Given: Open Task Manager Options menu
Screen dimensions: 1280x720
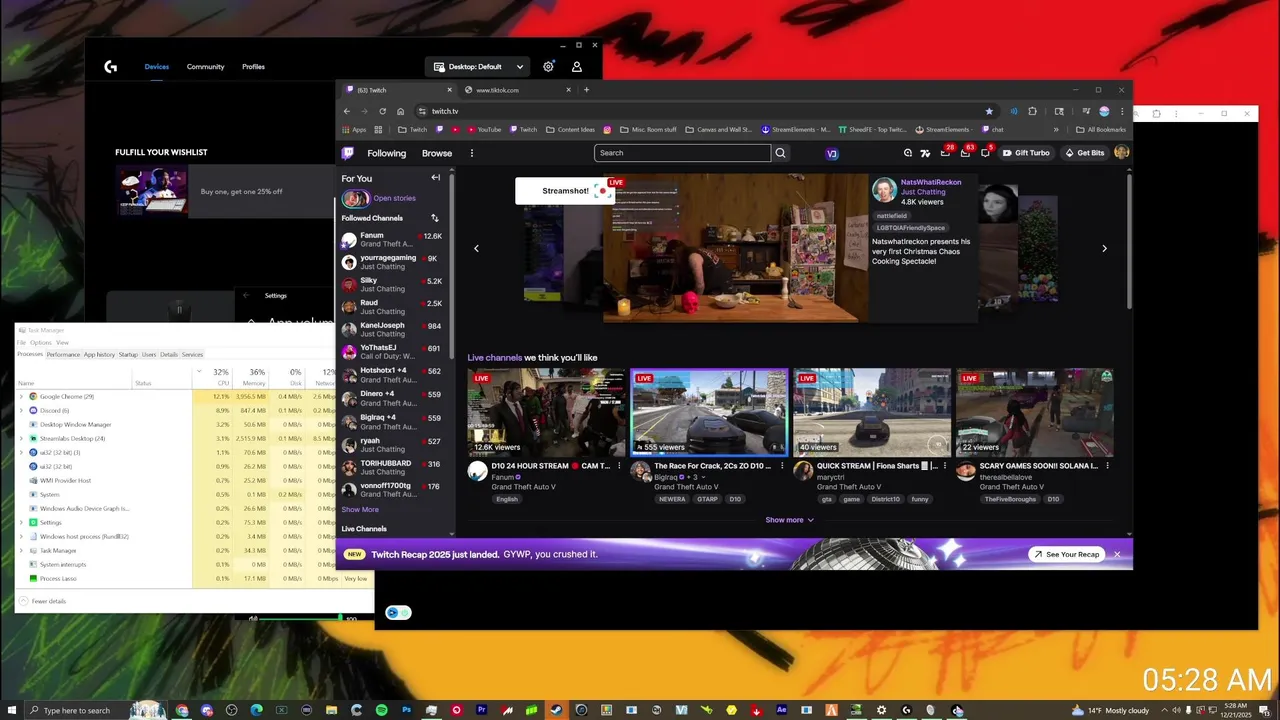Looking at the screenshot, I should point(40,343).
